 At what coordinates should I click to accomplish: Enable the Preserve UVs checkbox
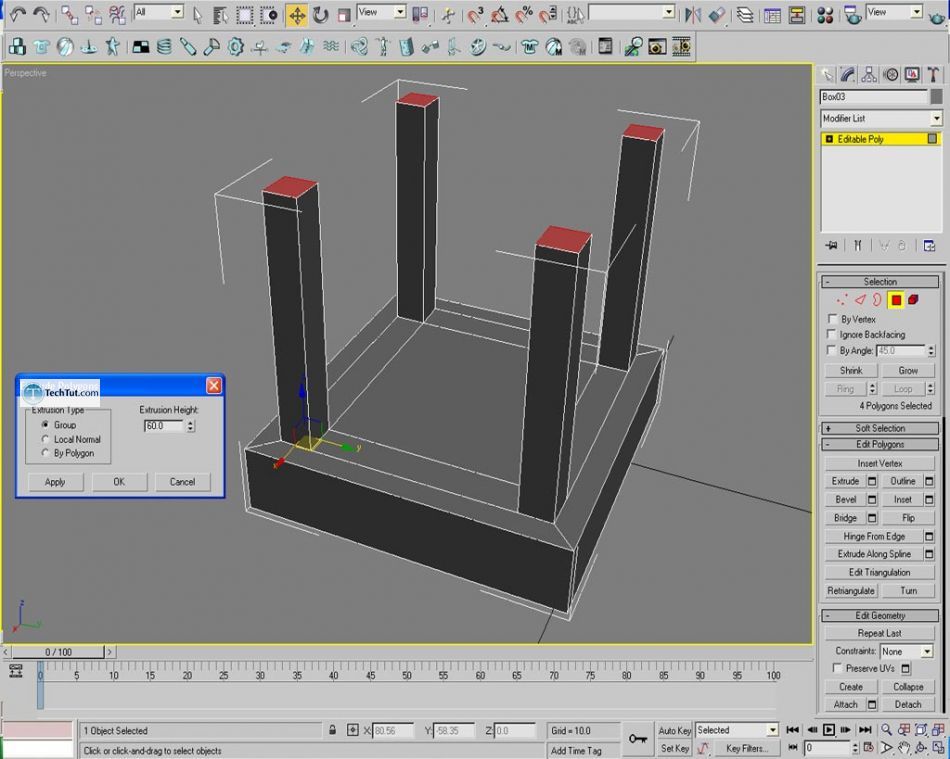[838, 668]
